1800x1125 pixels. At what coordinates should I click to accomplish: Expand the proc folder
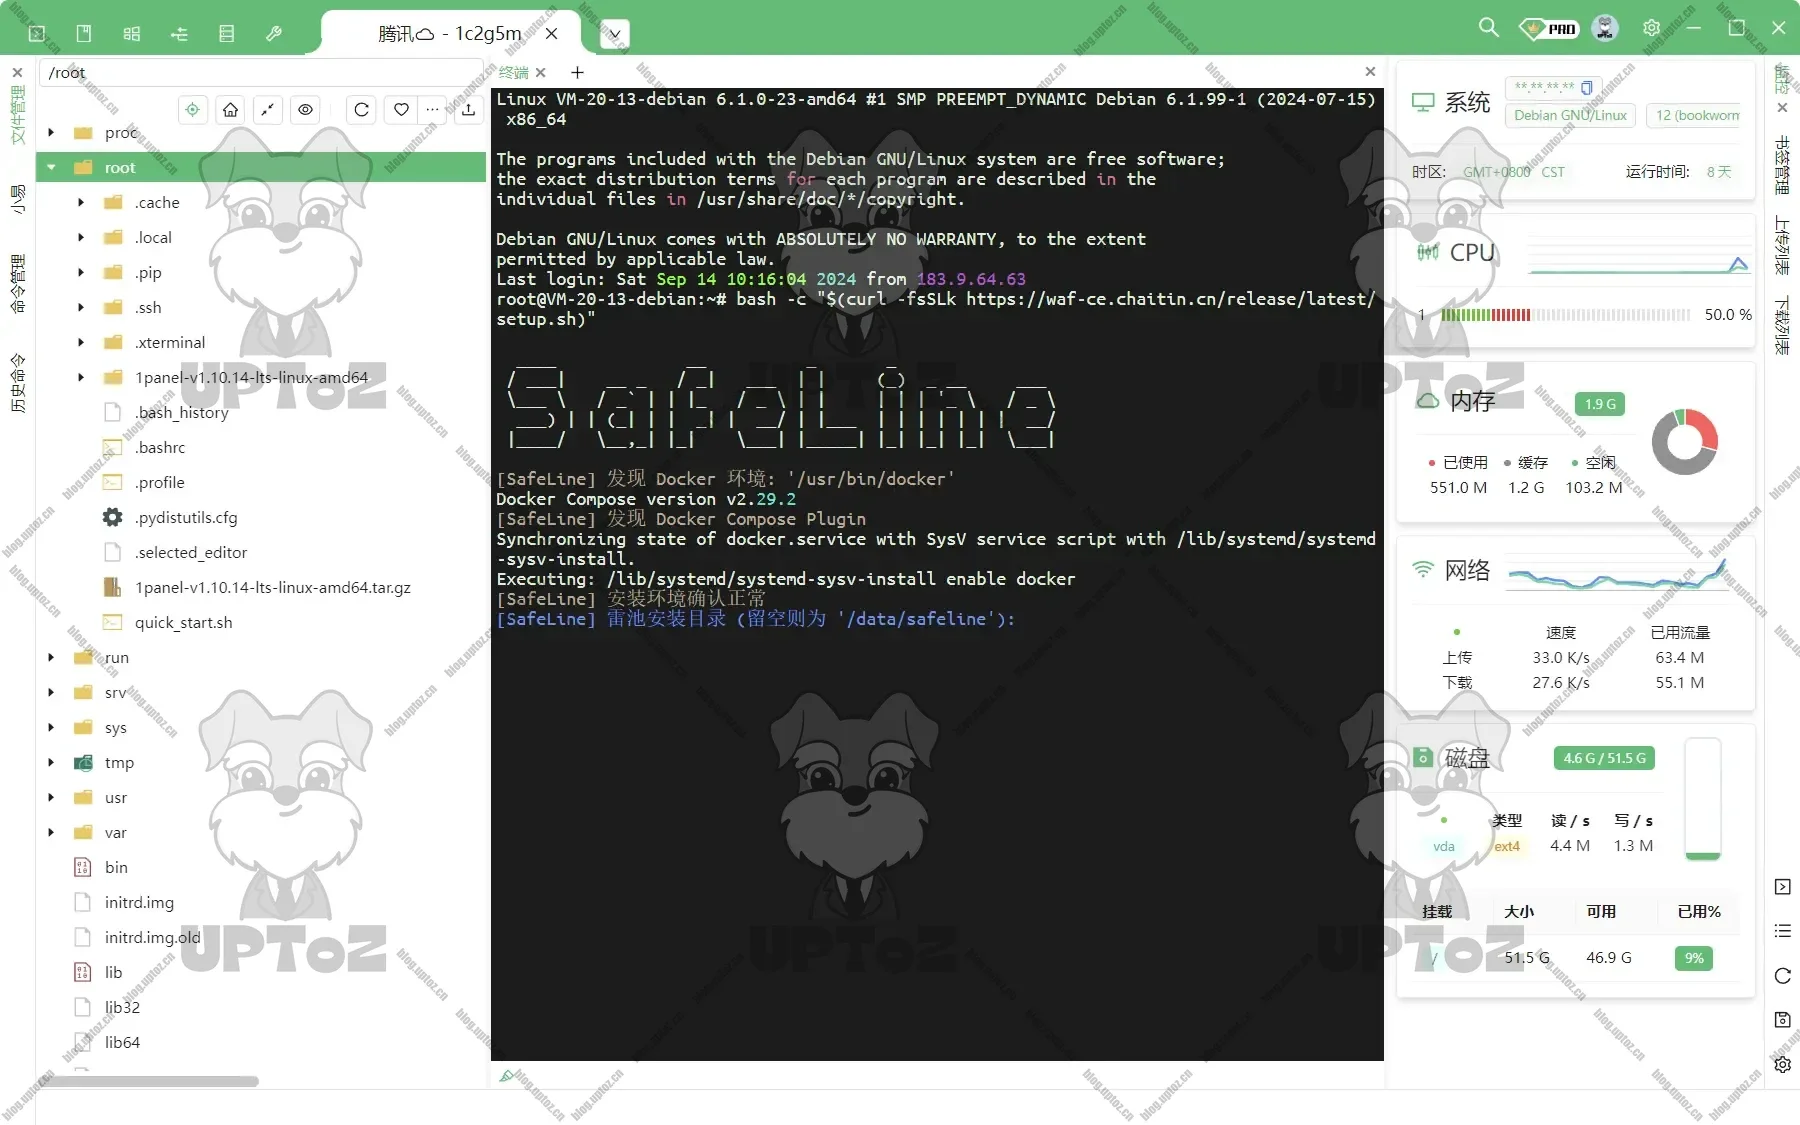51,132
